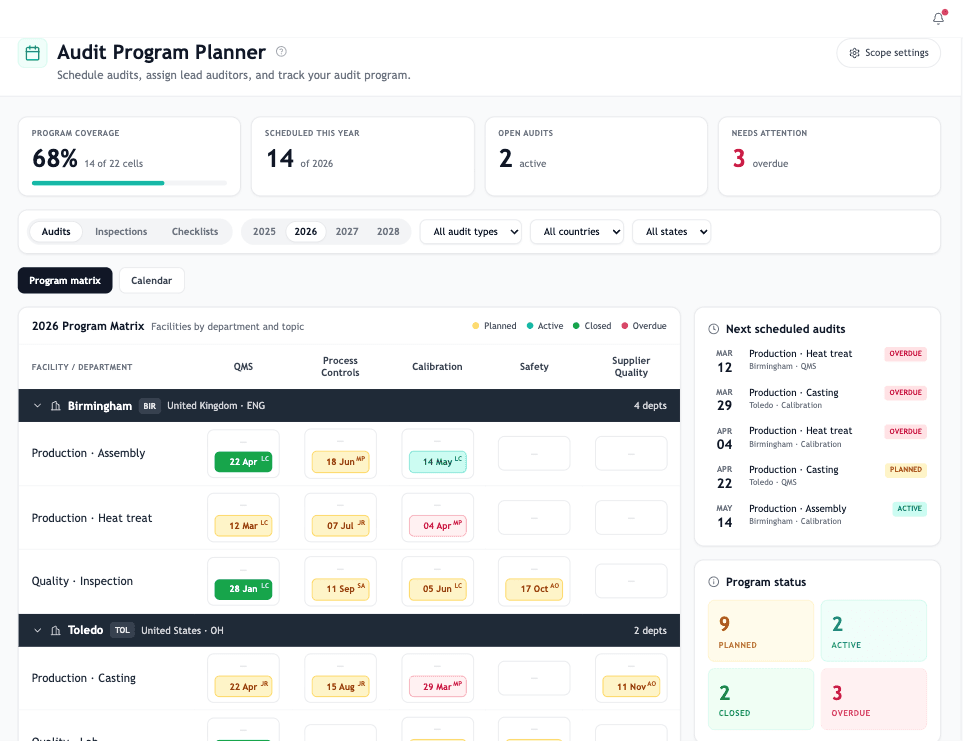Open the 12 Mar QMS audit chip
Viewport: 963px width, 741px height.
243,526
